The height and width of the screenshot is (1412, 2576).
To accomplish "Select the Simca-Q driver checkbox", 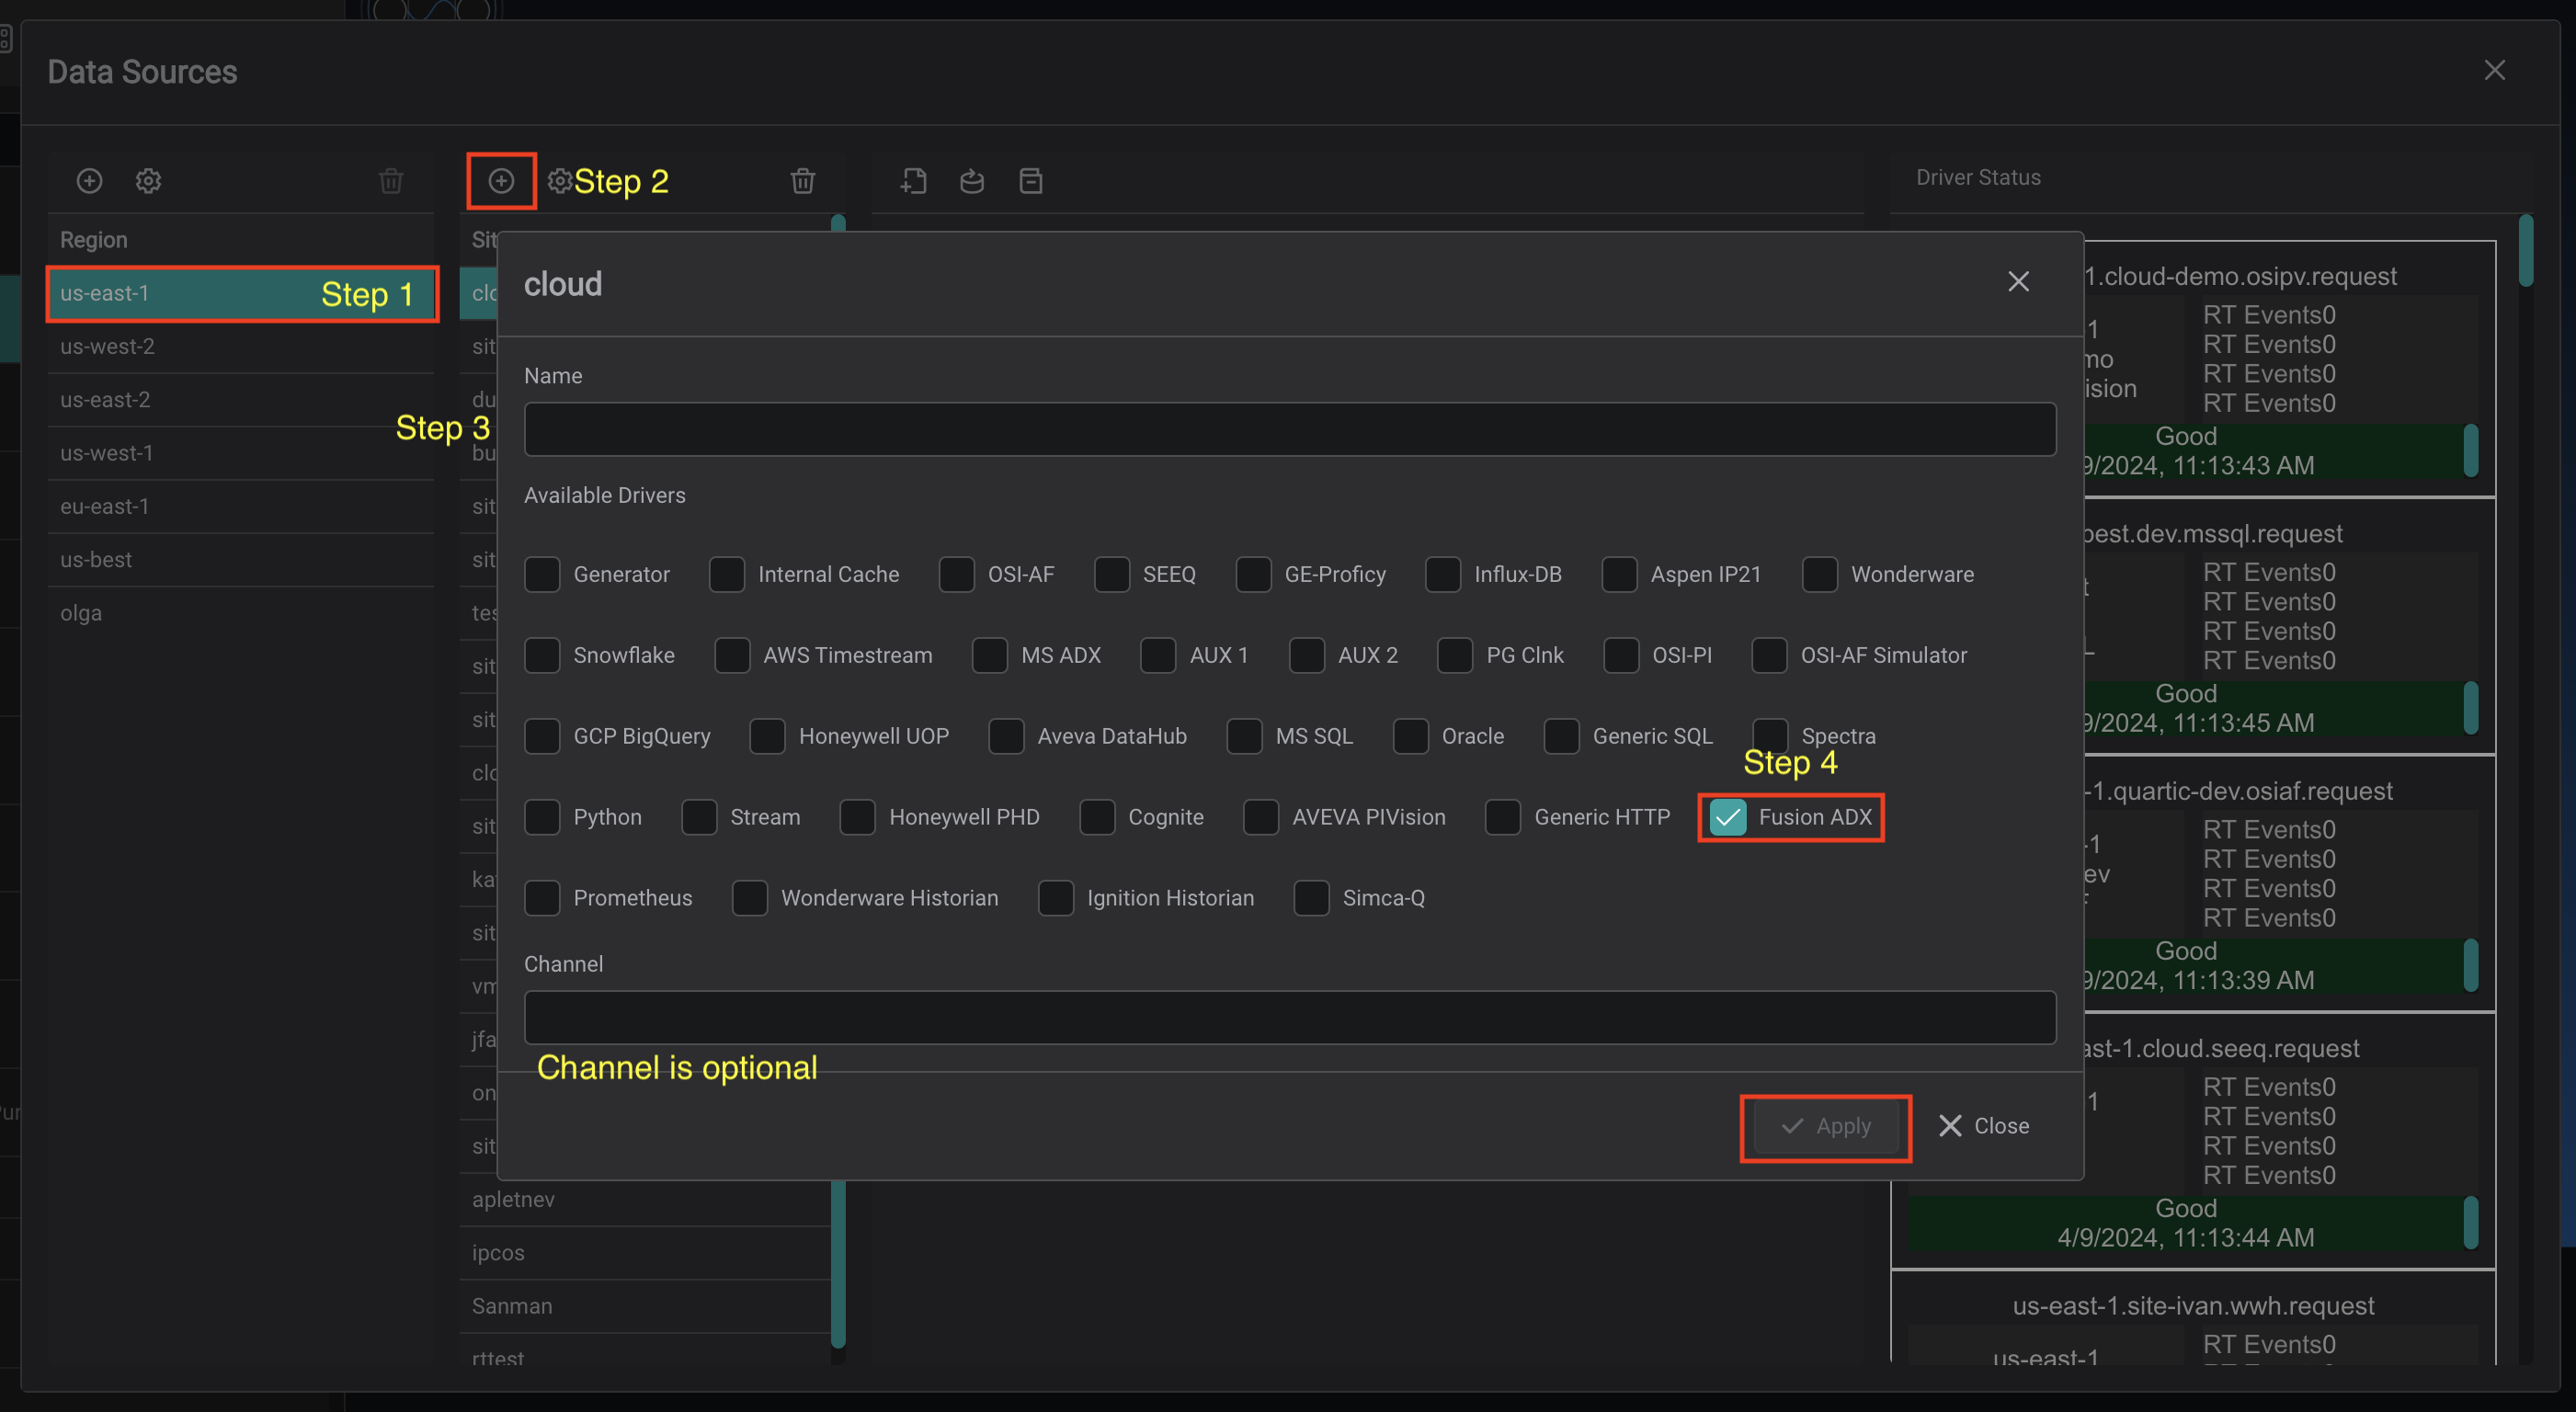I will (x=1312, y=899).
